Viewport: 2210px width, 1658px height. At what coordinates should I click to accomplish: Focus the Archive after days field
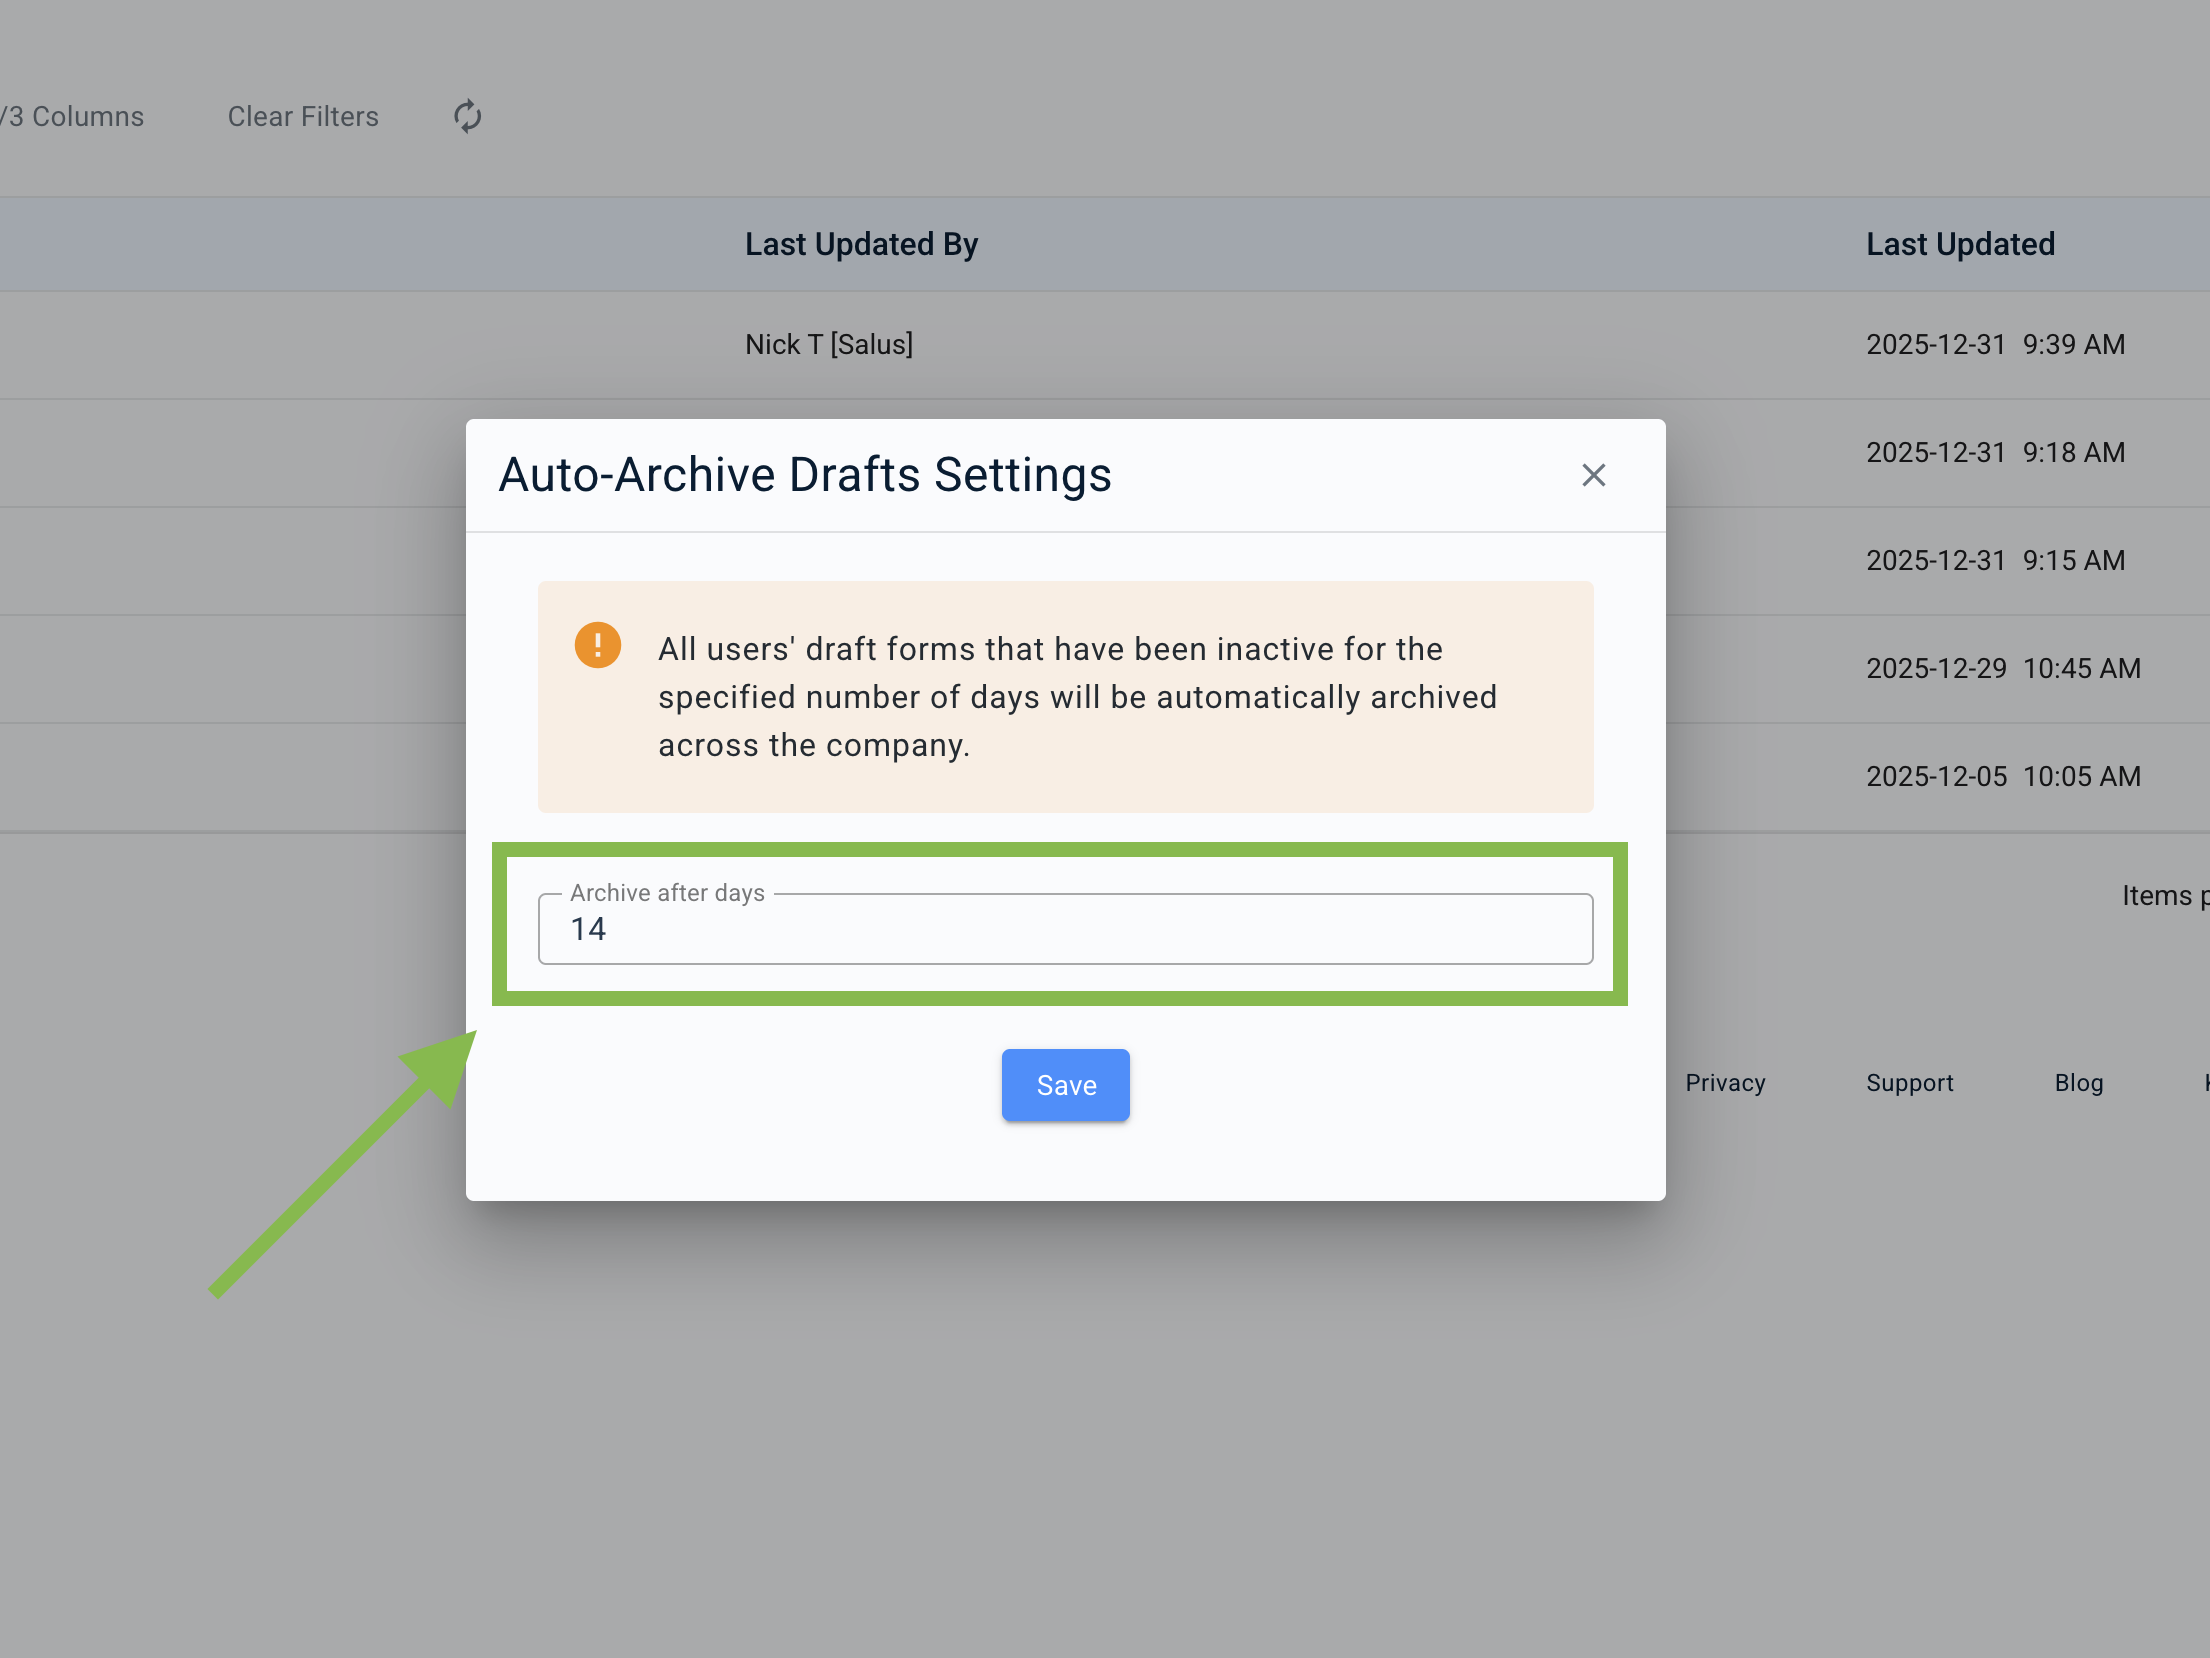pyautogui.click(x=1065, y=929)
